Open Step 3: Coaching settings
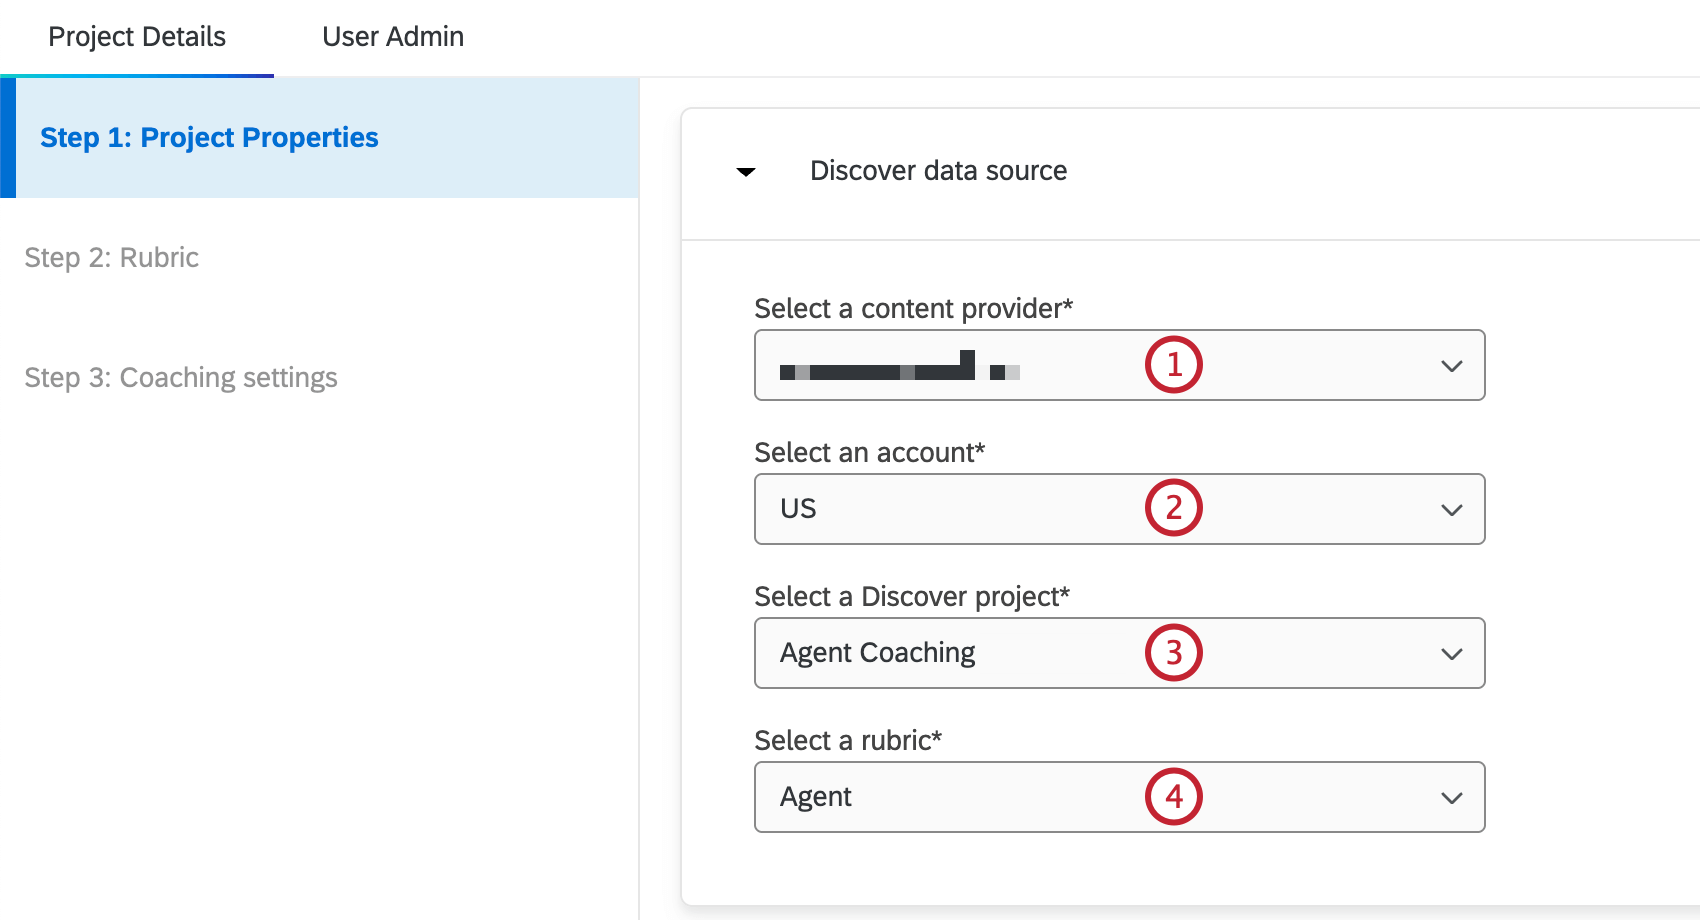The width and height of the screenshot is (1700, 920). click(x=181, y=377)
